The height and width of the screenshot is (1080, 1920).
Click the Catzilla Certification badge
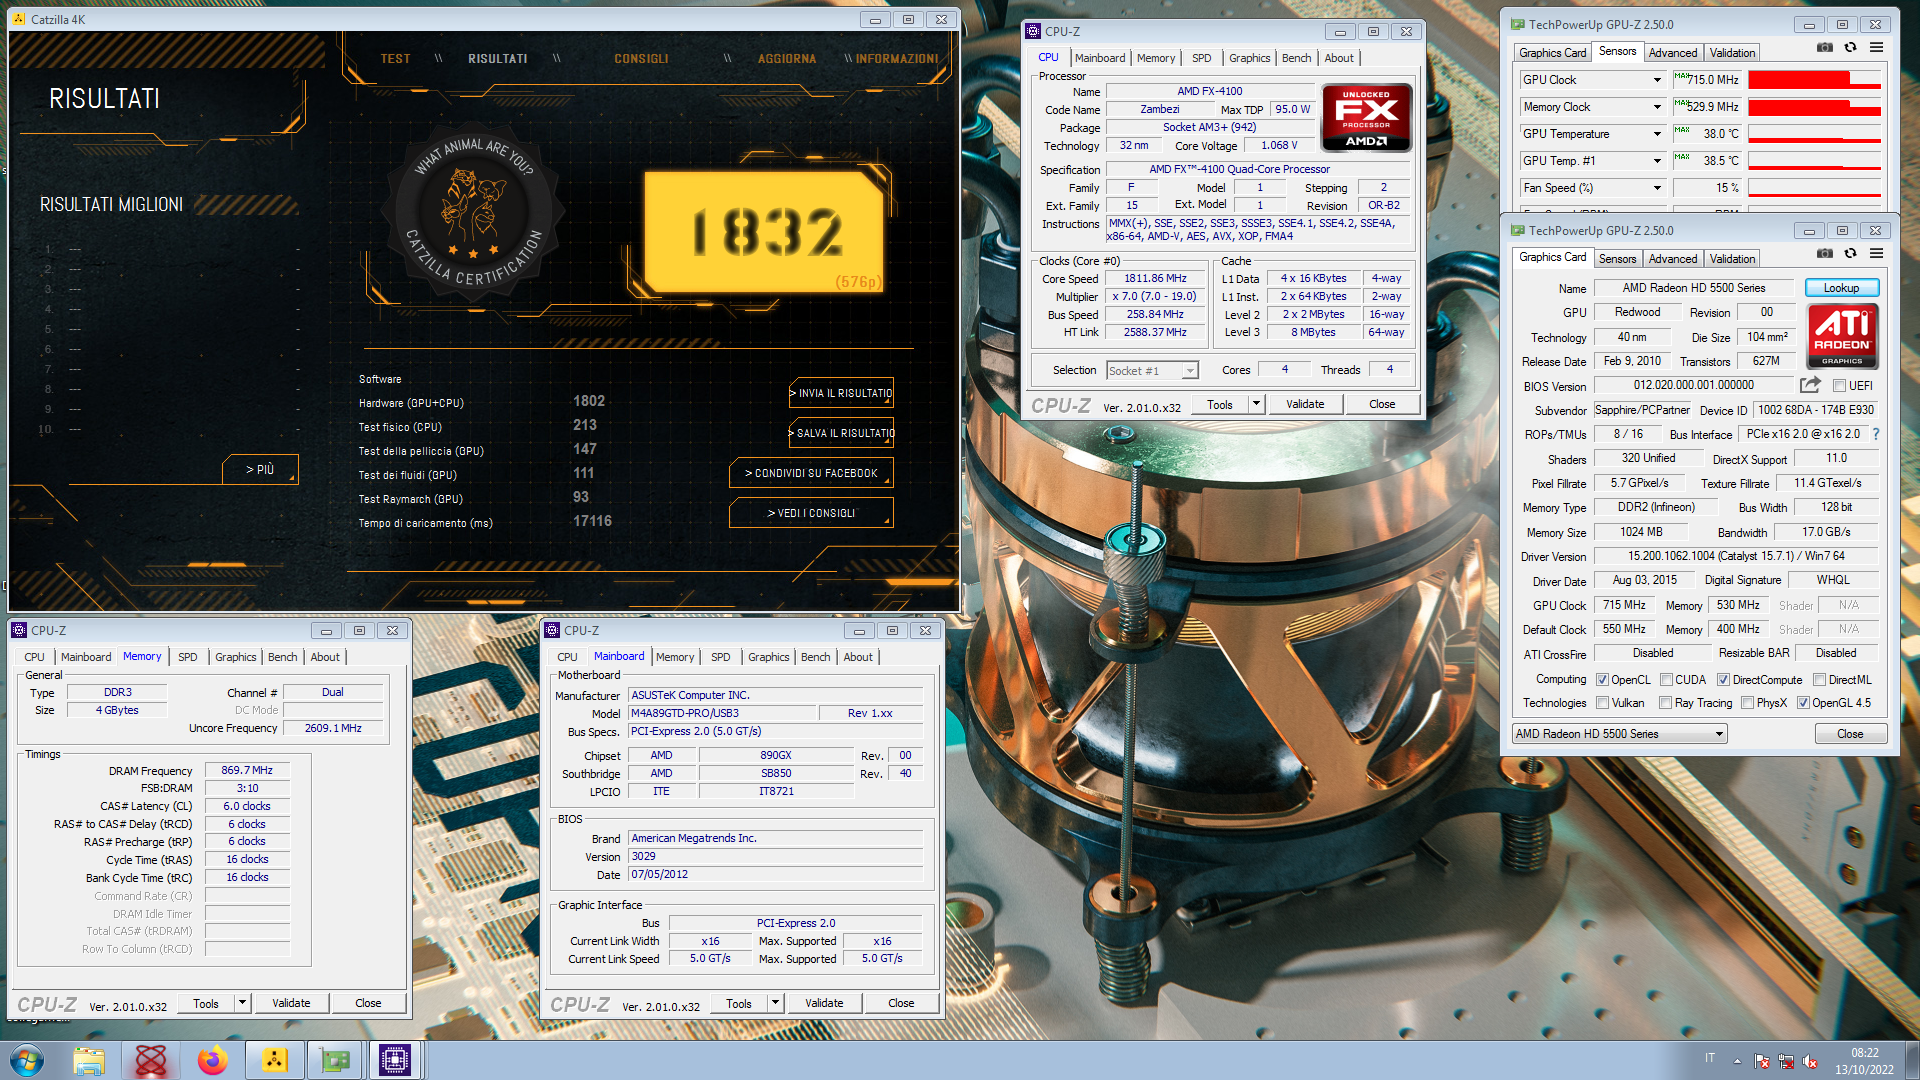[475, 214]
